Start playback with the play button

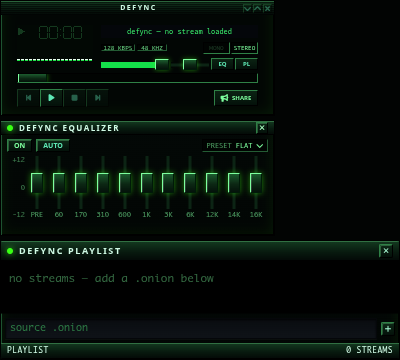click(x=51, y=98)
